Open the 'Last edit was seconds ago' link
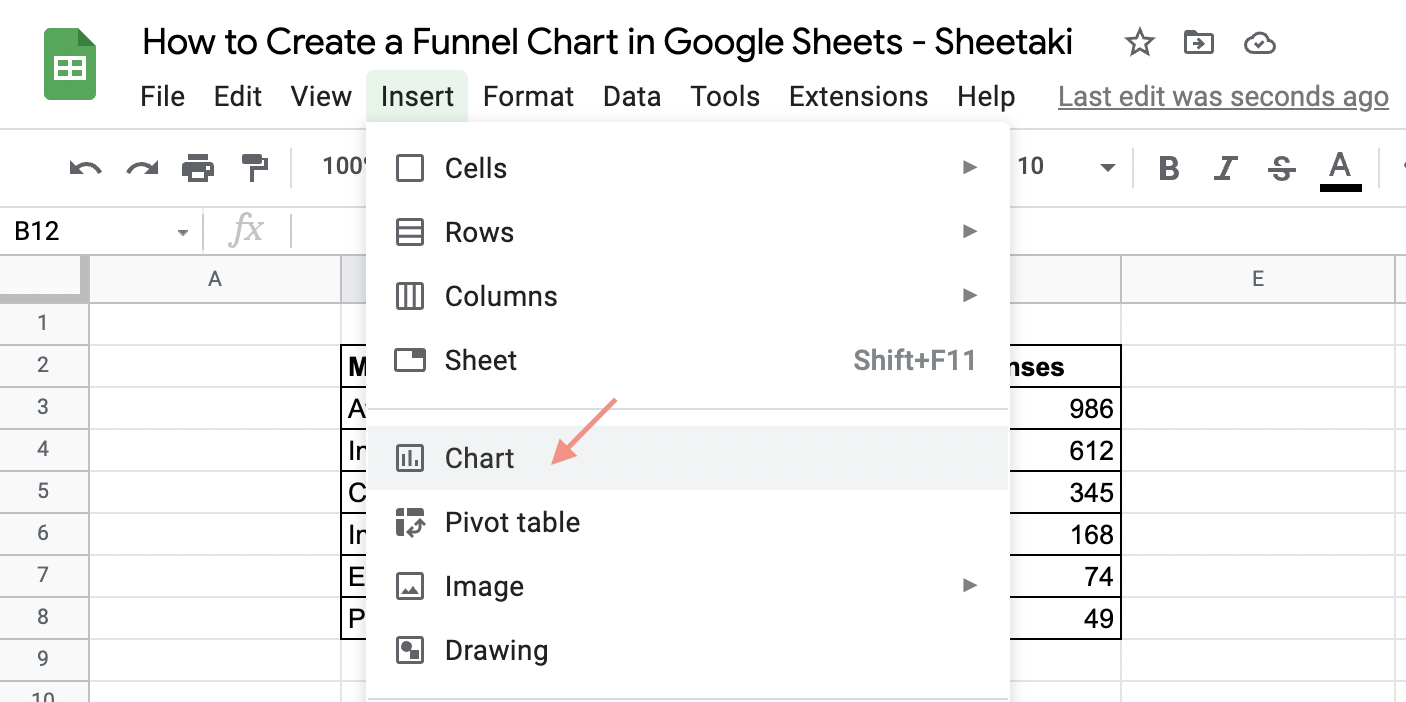Viewport: 1406px width, 702px height. pyautogui.click(x=1223, y=97)
